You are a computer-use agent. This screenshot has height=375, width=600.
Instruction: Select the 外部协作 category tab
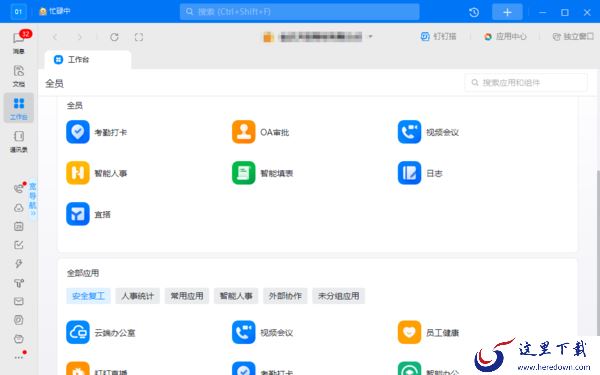pyautogui.click(x=285, y=296)
